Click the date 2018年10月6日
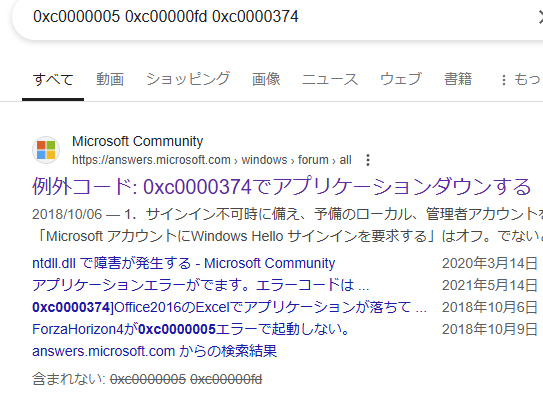 [490, 307]
